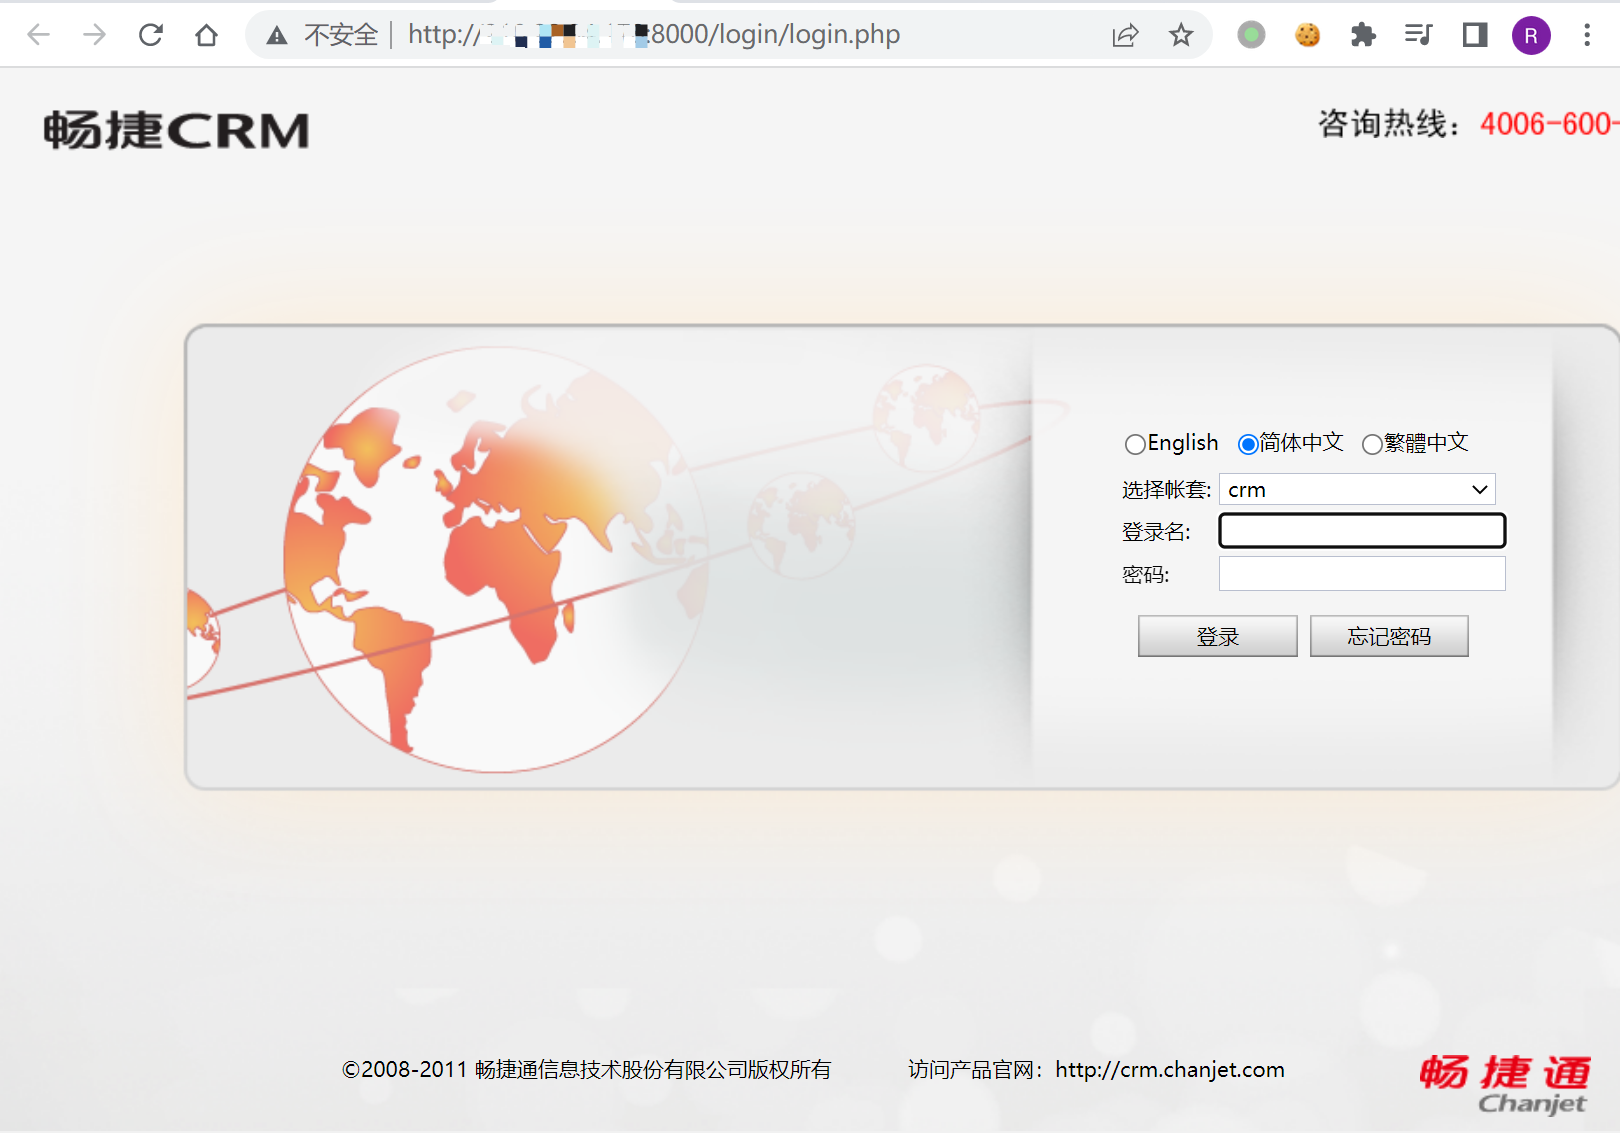Open the Chrome three-dot menu
The image size is (1620, 1133).
click(x=1586, y=35)
